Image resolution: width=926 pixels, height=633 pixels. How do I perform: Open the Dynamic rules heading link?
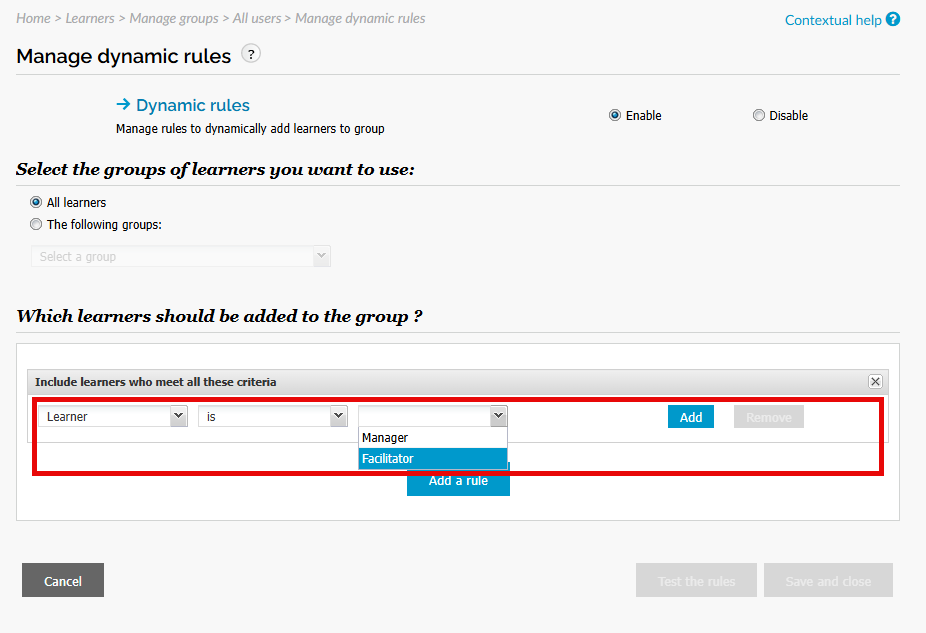pyautogui.click(x=192, y=105)
